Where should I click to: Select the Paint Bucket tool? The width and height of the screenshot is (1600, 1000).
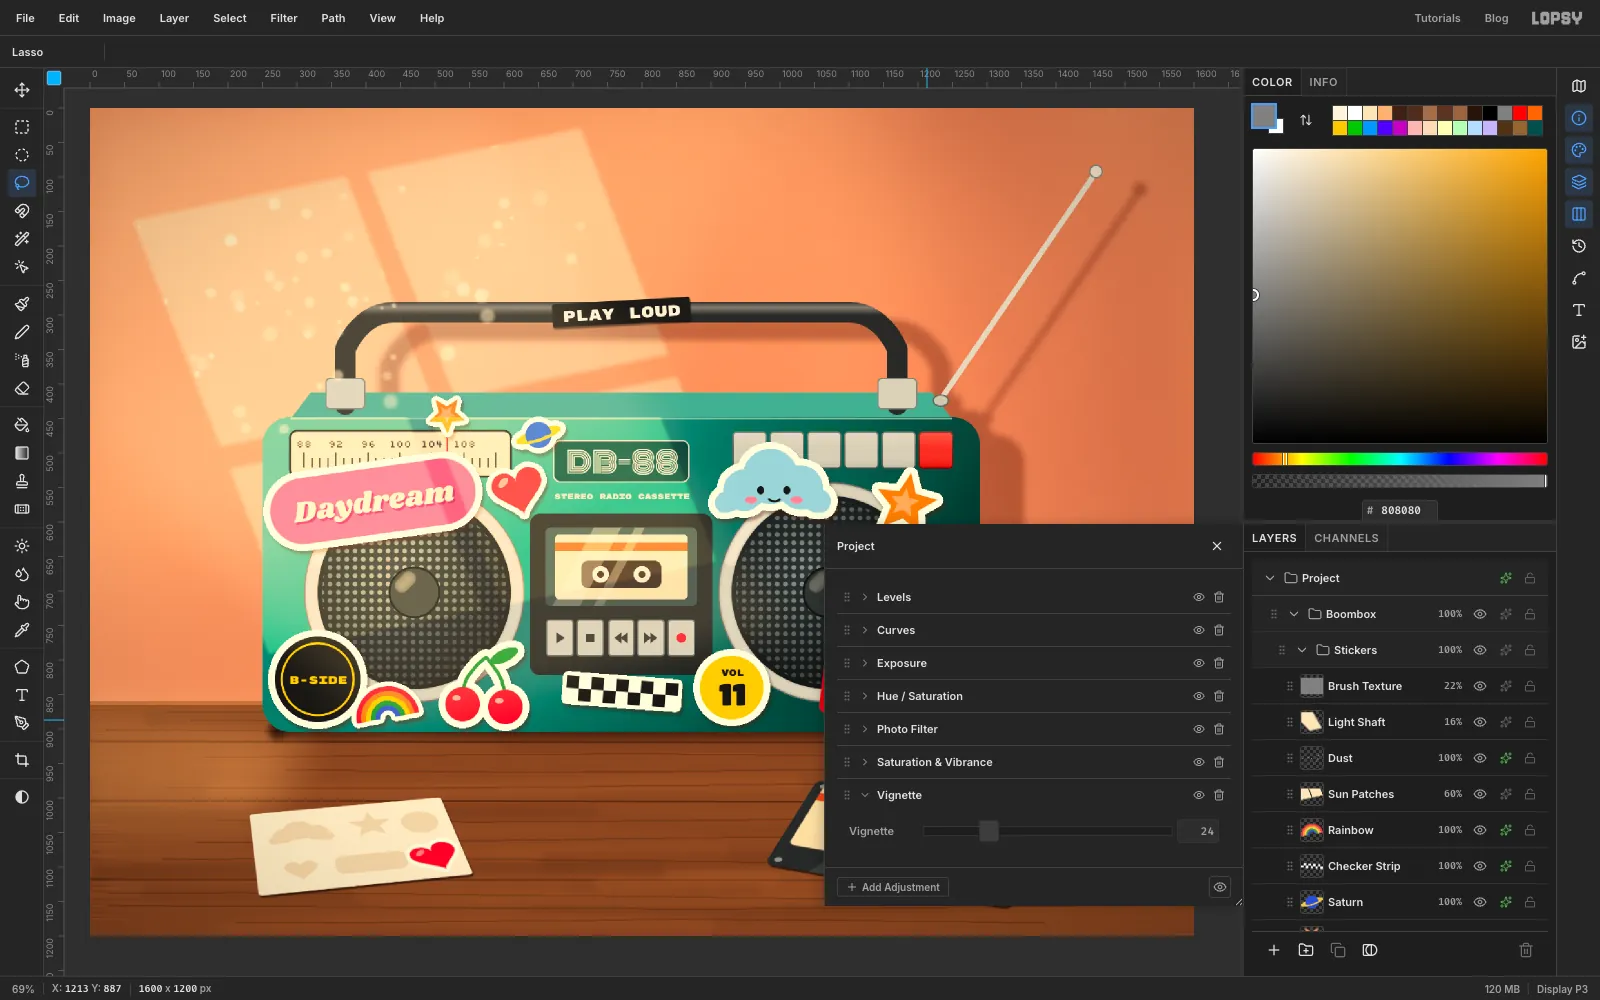(22, 425)
